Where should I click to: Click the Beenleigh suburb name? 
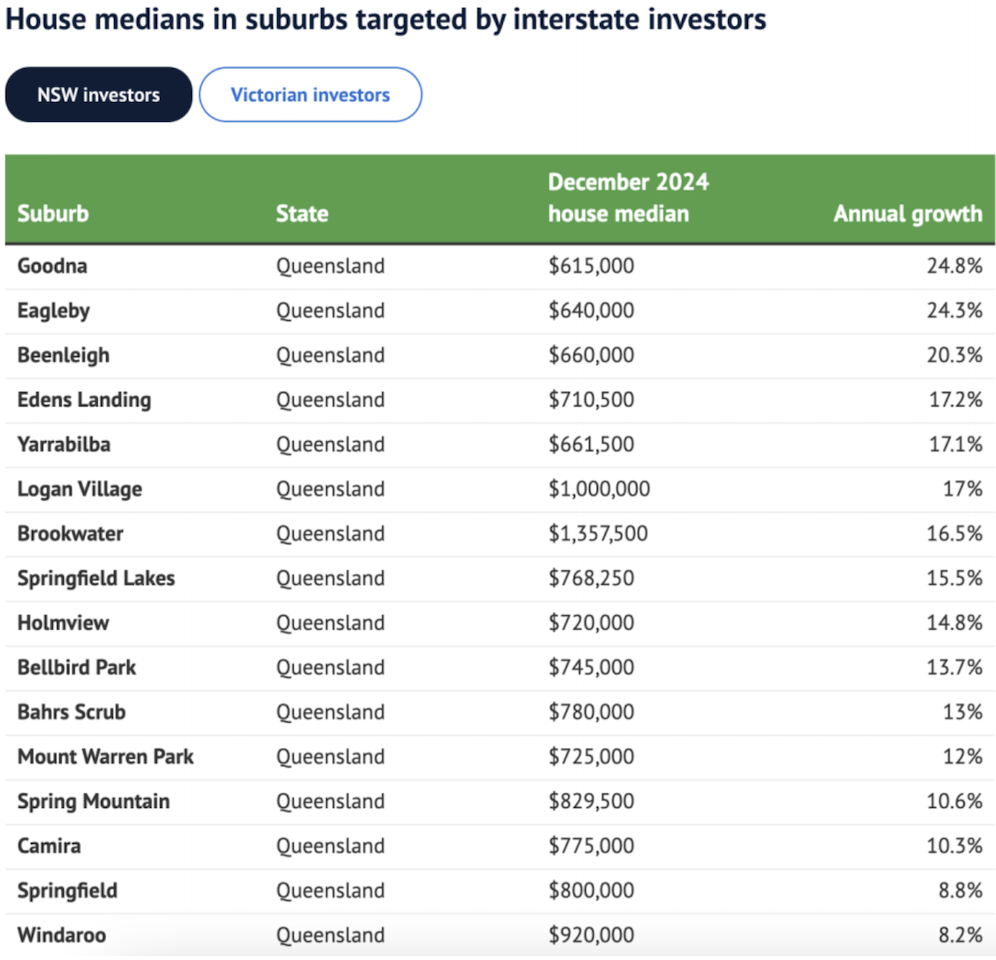[x=63, y=355]
